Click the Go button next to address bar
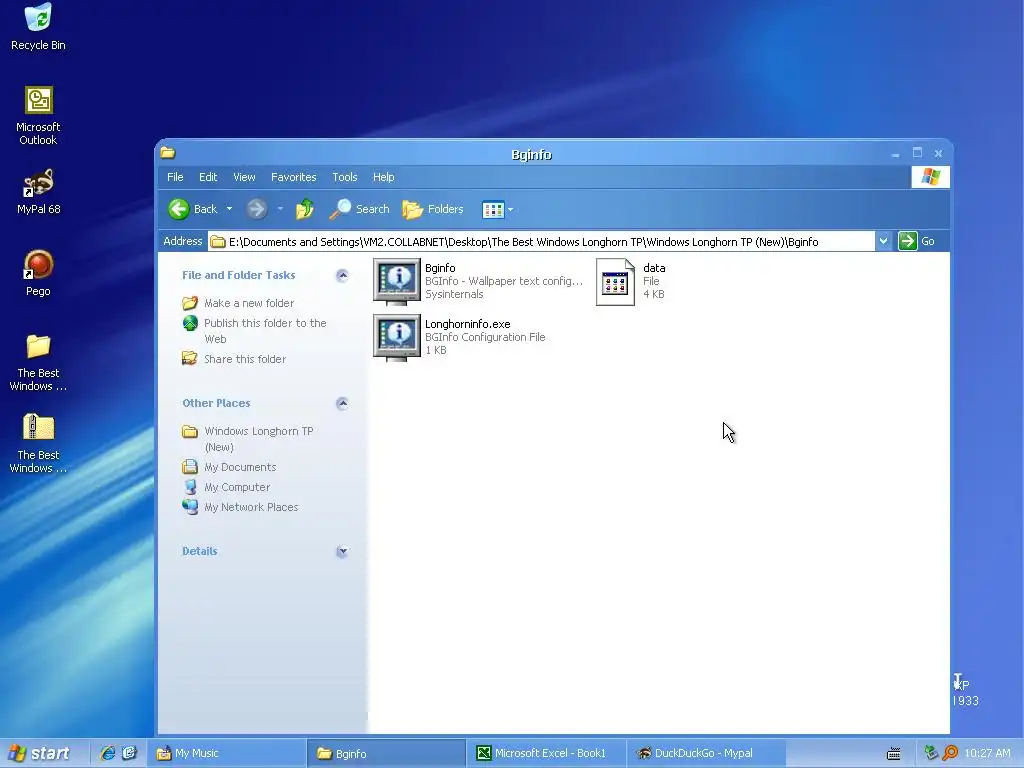1024x768 pixels. [x=917, y=242]
